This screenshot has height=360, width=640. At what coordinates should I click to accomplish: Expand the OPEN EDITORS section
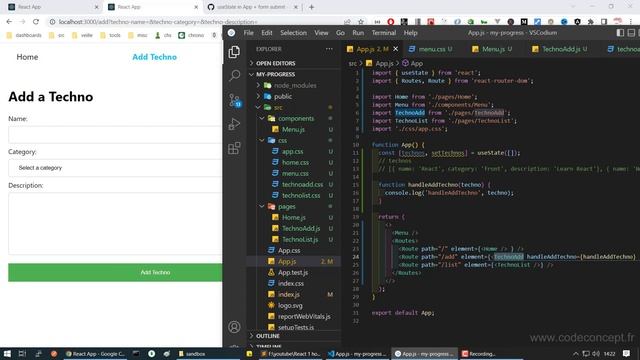pos(294,63)
